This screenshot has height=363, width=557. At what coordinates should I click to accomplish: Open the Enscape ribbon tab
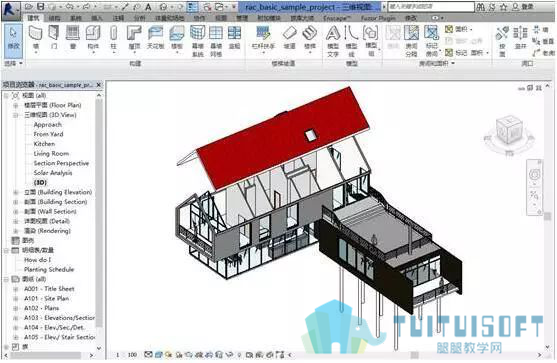coord(337,18)
